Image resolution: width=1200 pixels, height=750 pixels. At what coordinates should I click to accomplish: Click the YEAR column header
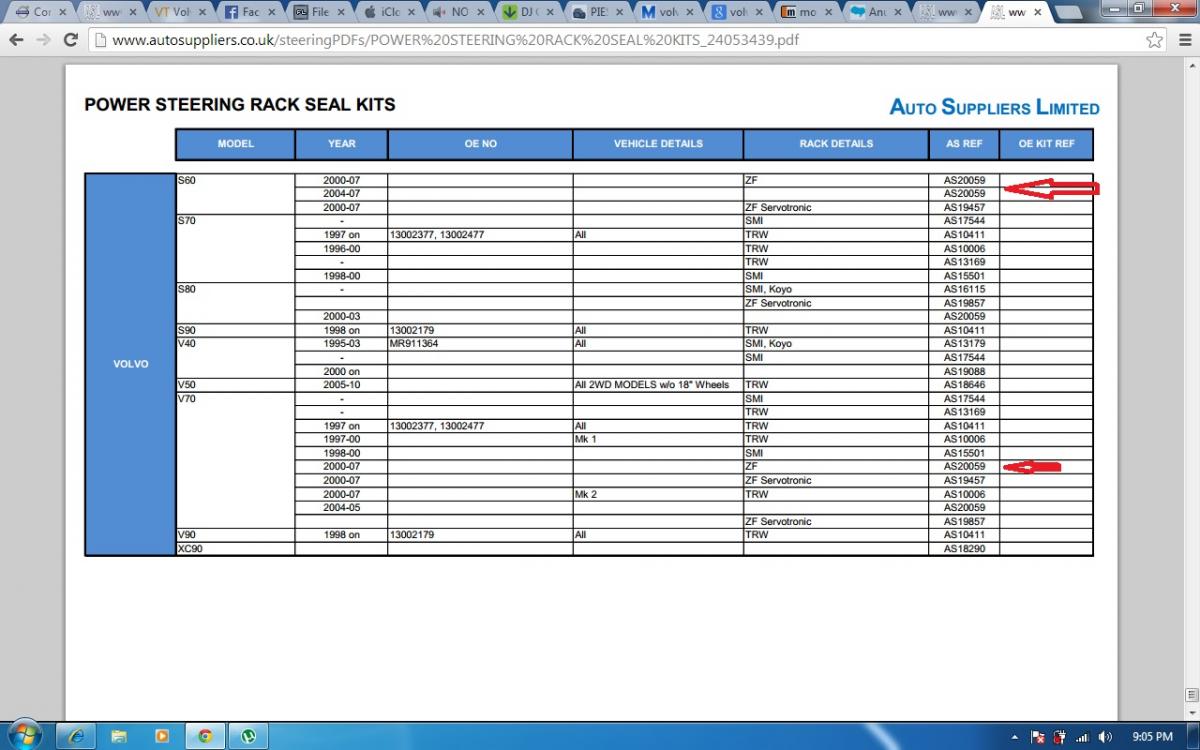pos(342,144)
